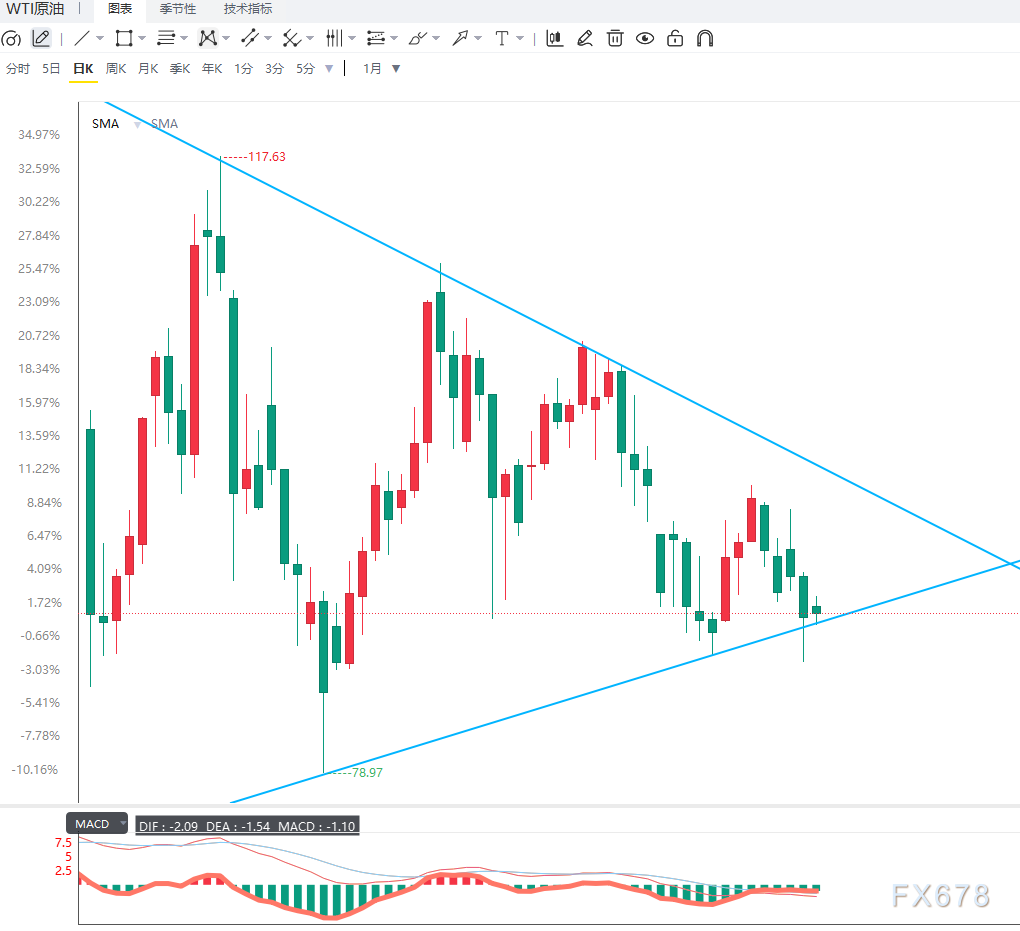Screen dimensions: 1020x931
Task: Click the trash delete drawings icon
Action: 615,38
